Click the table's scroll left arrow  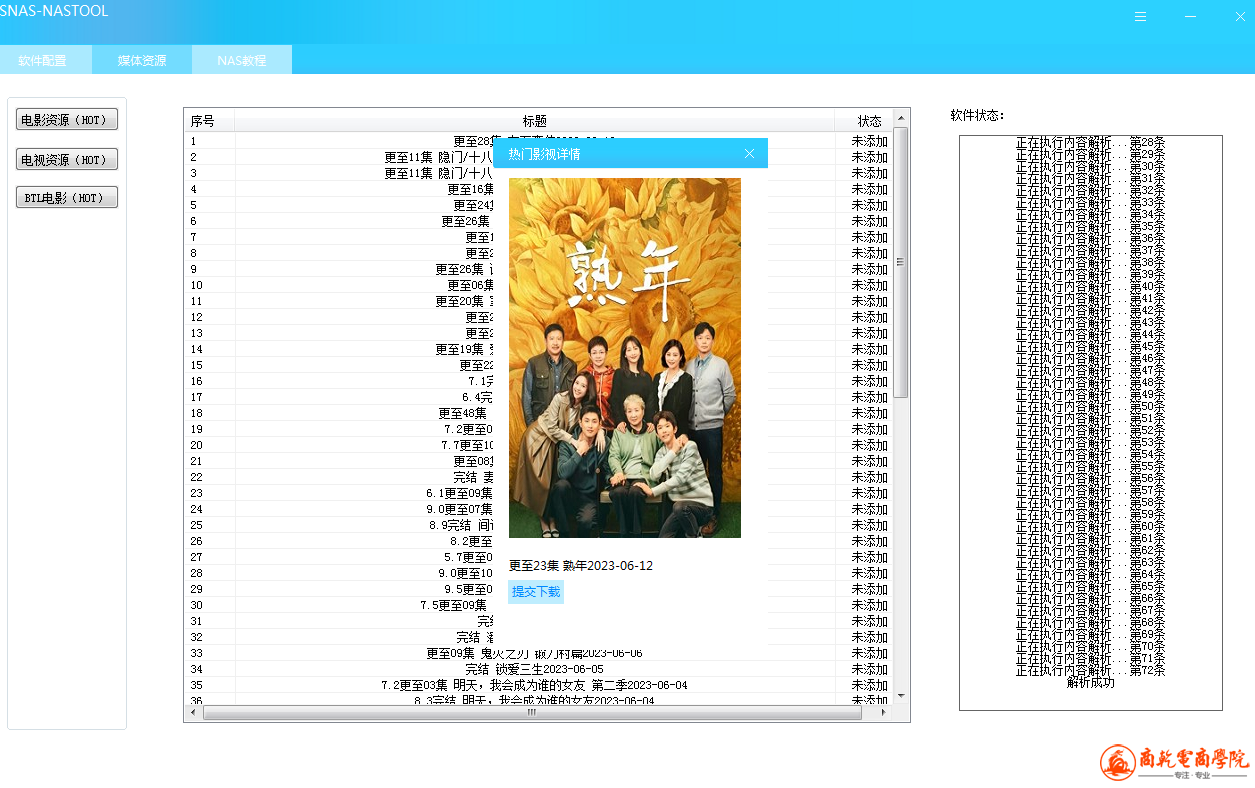pos(193,714)
